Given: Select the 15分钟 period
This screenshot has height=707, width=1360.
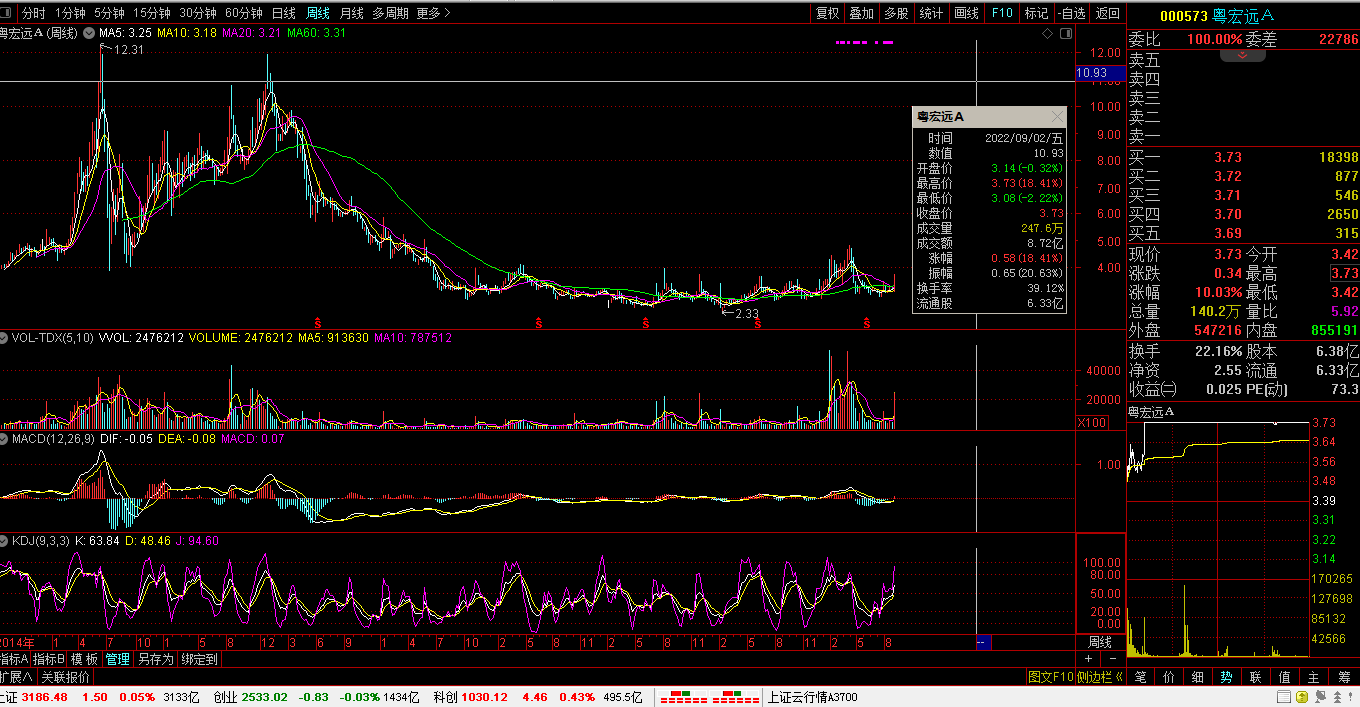Looking at the screenshot, I should pos(152,13).
